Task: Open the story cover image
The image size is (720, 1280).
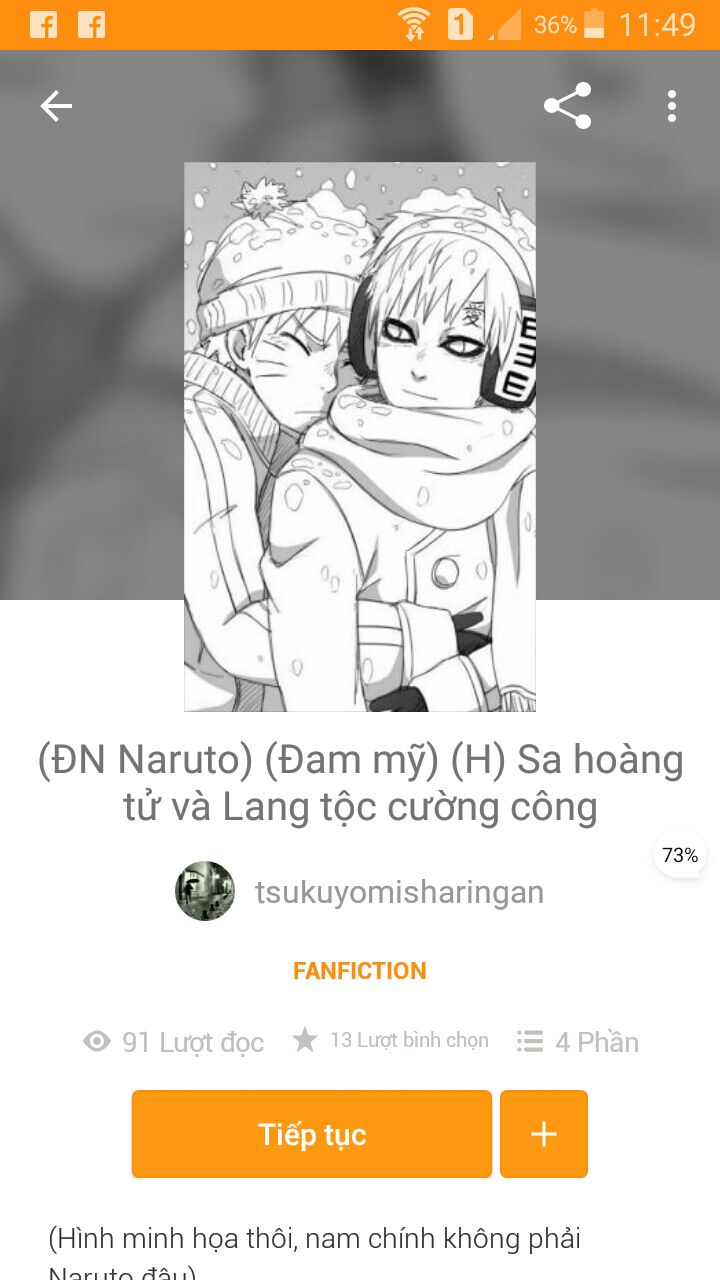Action: pyautogui.click(x=360, y=437)
